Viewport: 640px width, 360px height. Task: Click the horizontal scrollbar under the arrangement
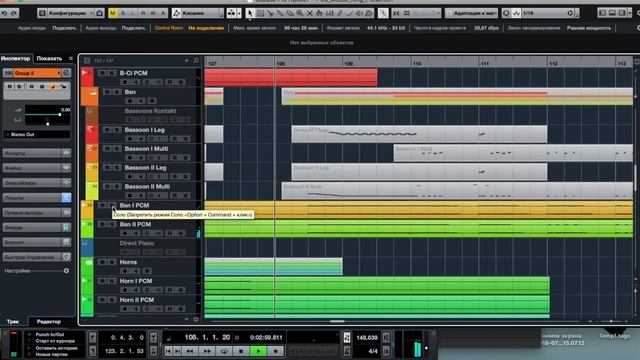pos(337,321)
